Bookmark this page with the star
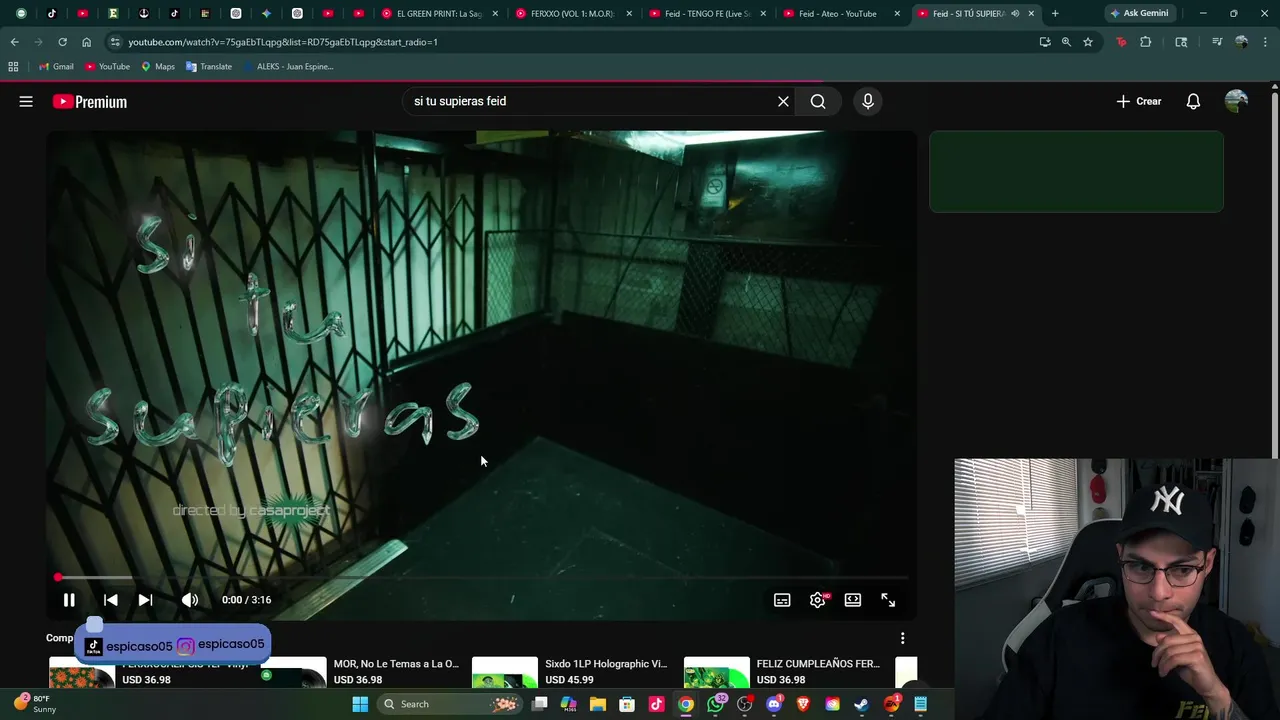The width and height of the screenshot is (1280, 720). tap(1088, 42)
